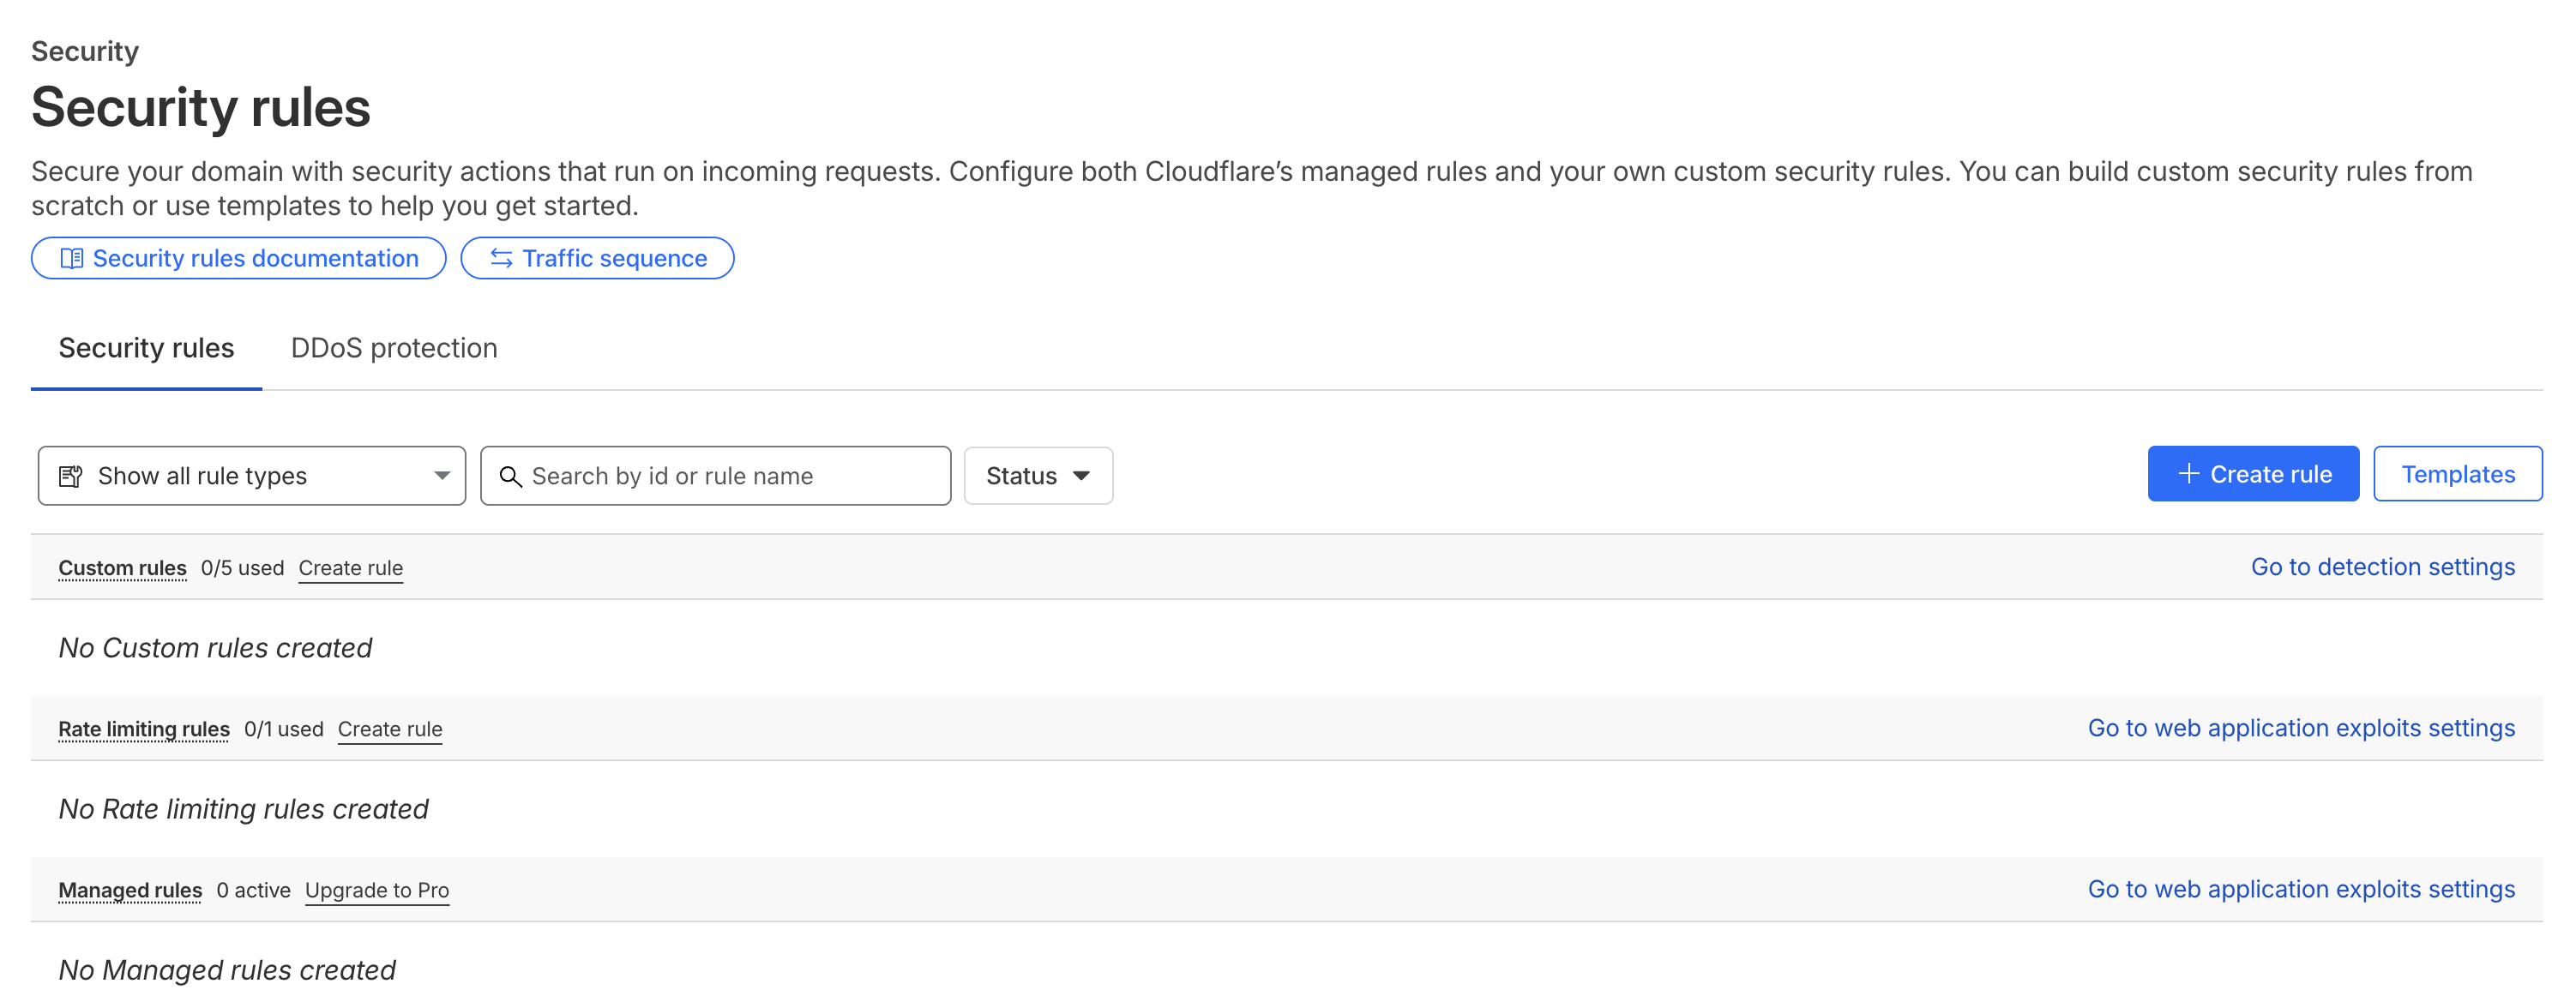Click Upgrade to Pro link

[376, 890]
